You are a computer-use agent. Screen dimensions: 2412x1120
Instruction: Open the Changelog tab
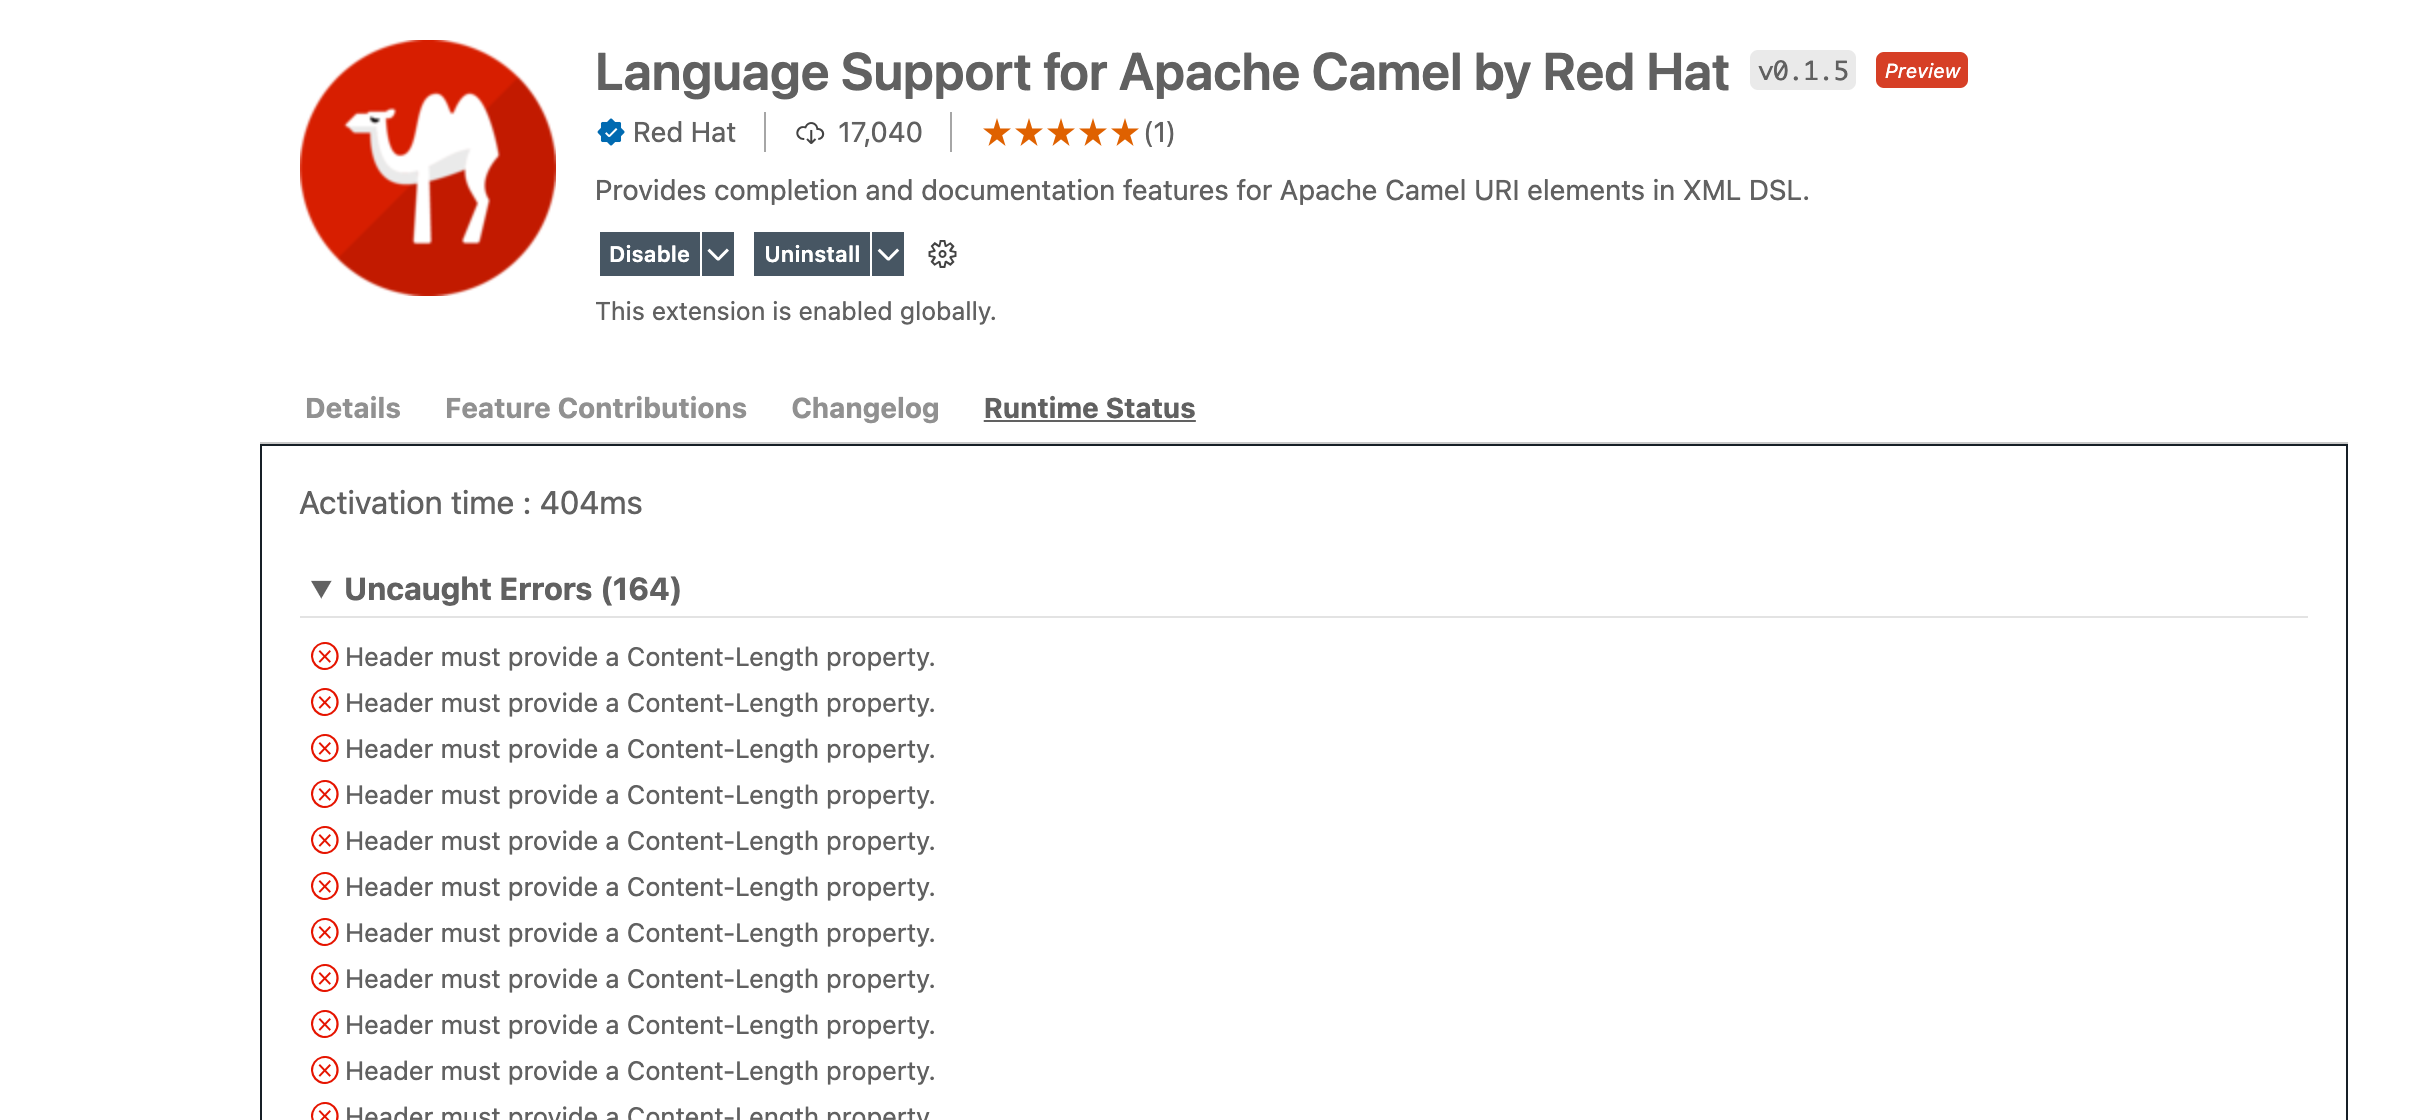(x=864, y=408)
